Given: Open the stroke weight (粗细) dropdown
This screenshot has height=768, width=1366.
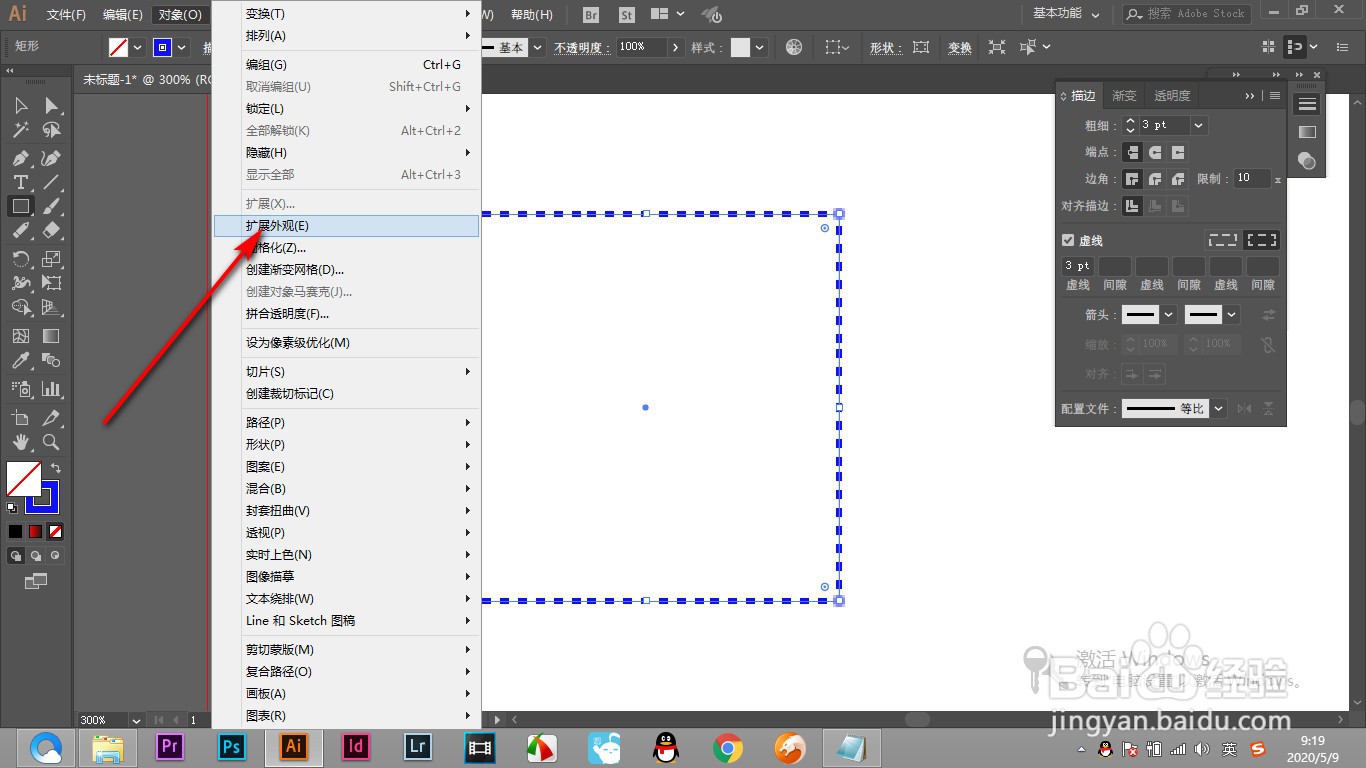Looking at the screenshot, I should [1199, 125].
